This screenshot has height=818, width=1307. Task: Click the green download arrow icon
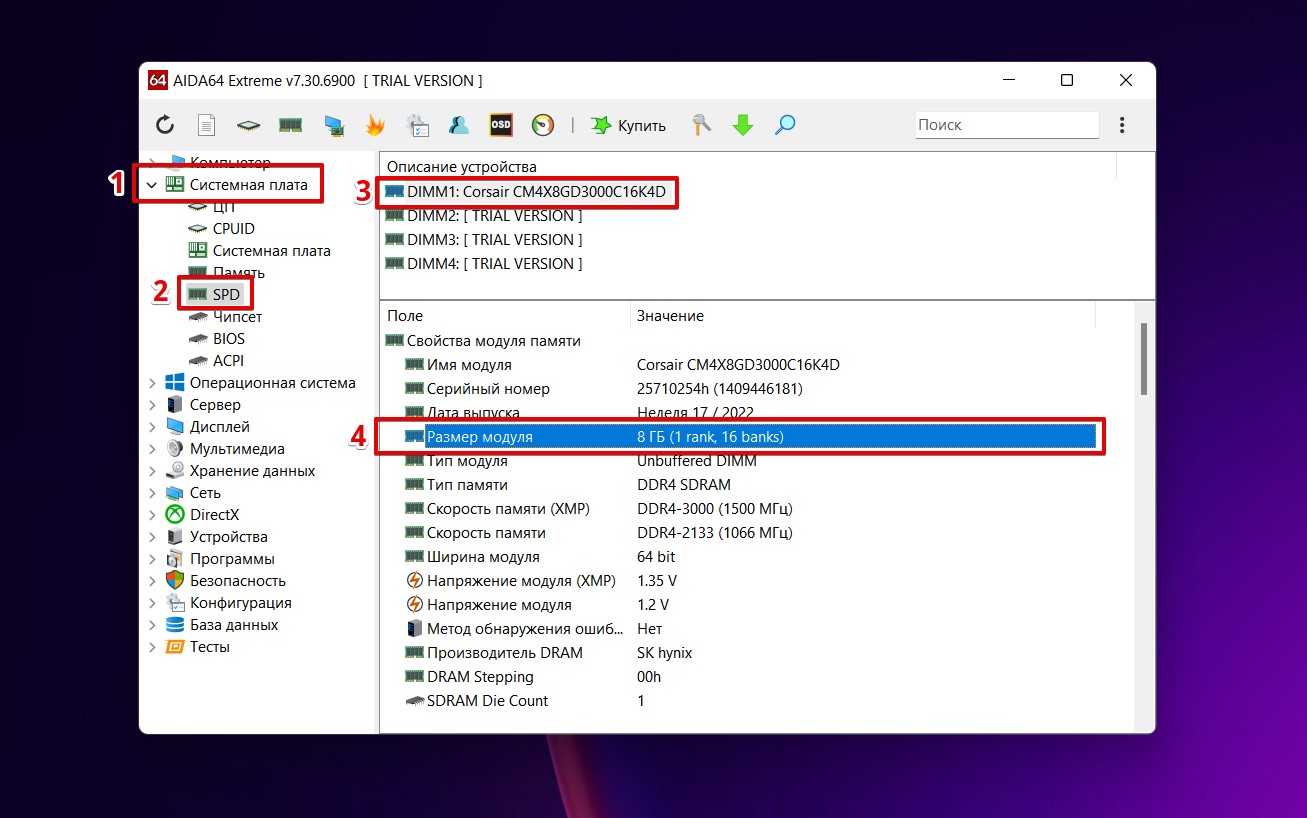click(743, 125)
